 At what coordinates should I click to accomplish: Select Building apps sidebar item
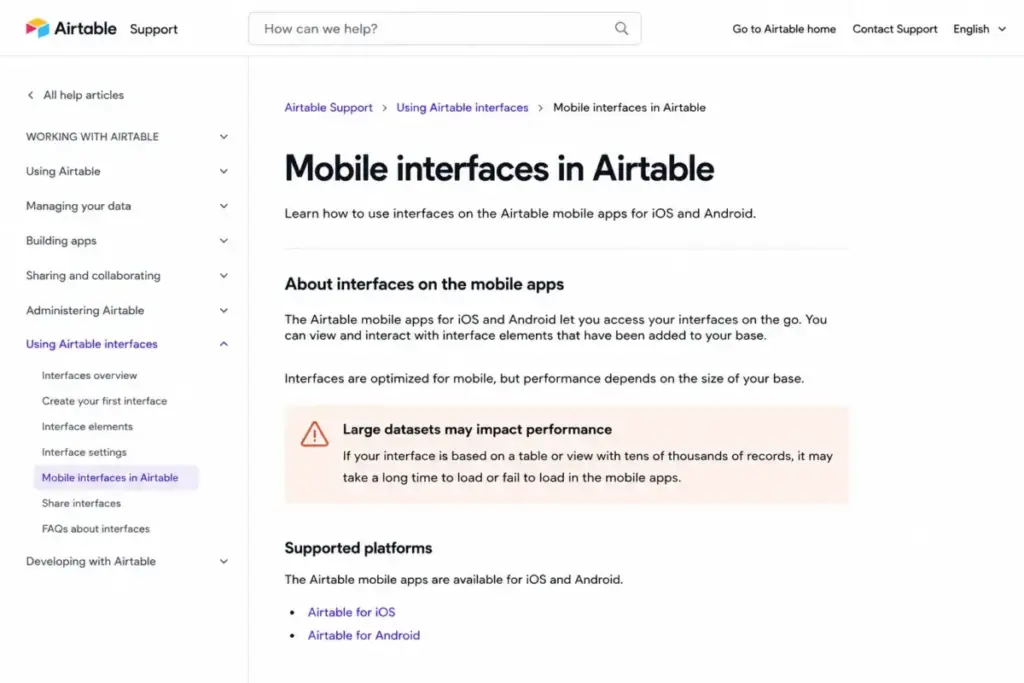pyautogui.click(x=61, y=241)
